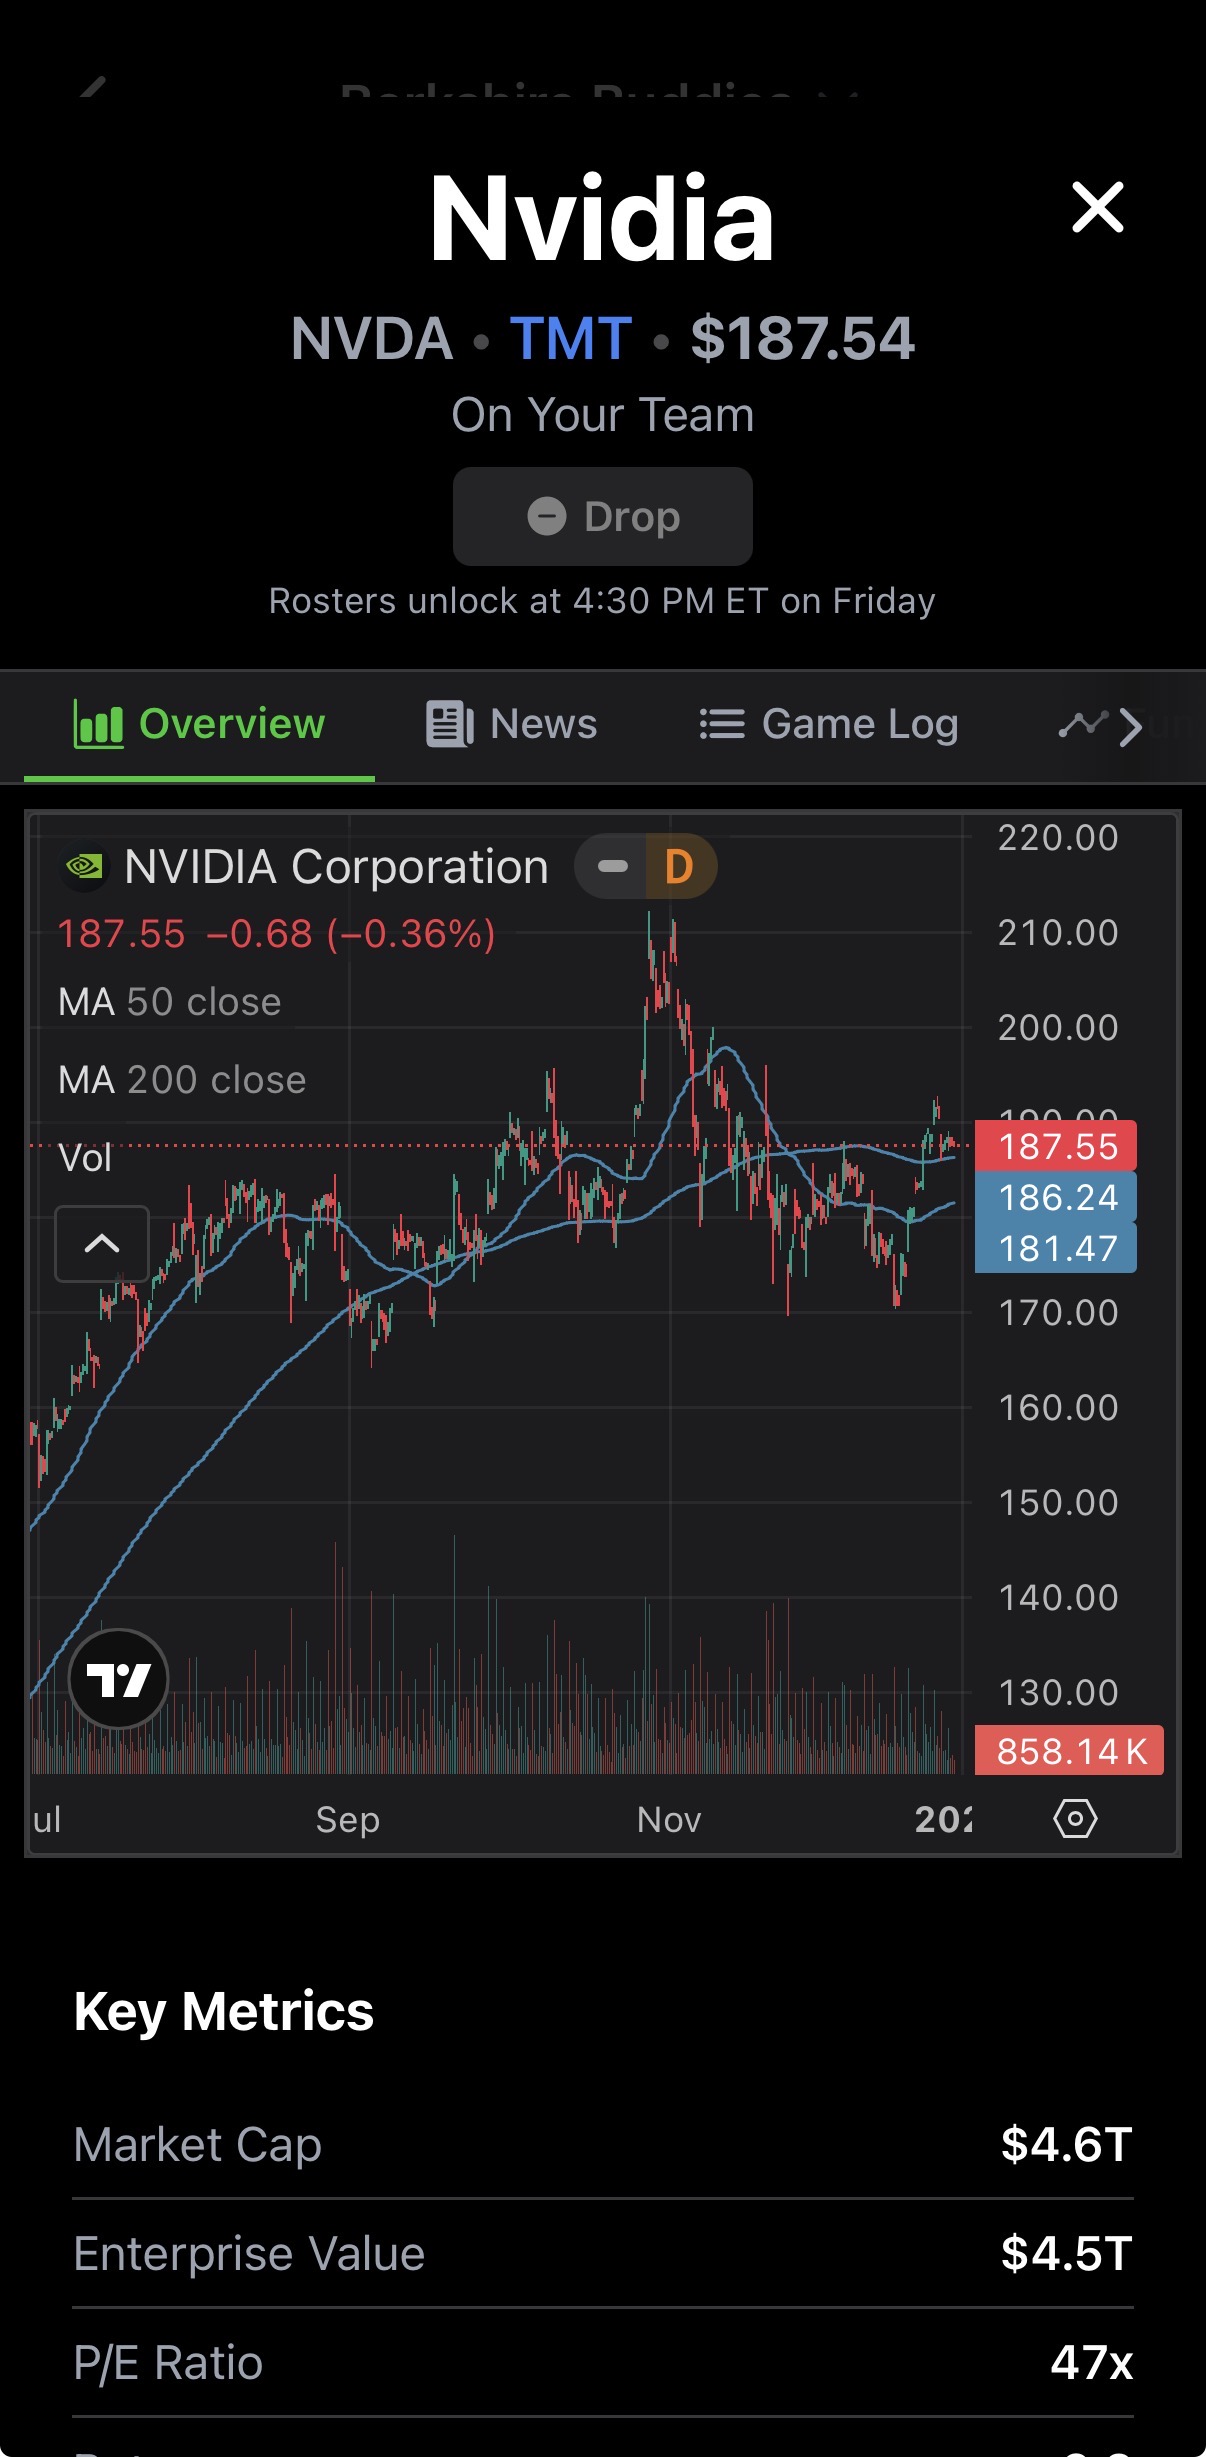
Task: Select the MA 200 close indicator
Action: (182, 1080)
